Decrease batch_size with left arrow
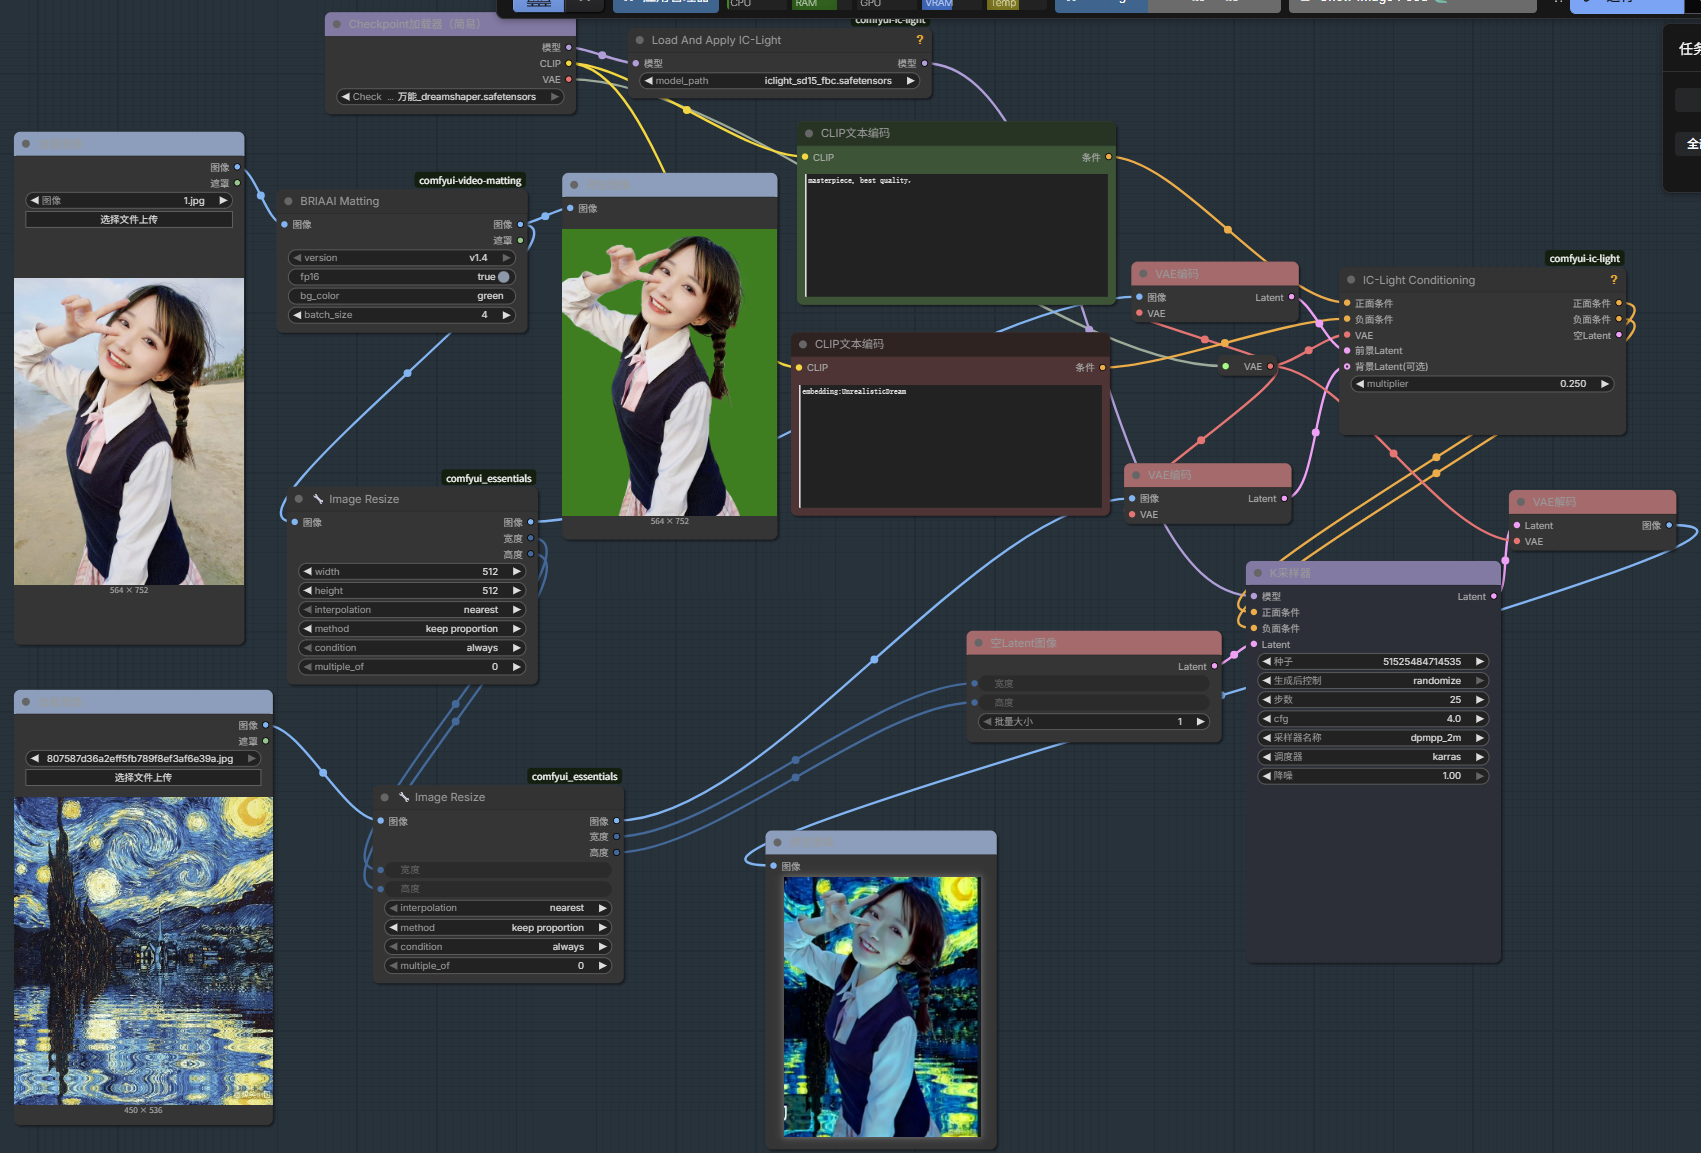 tap(297, 315)
